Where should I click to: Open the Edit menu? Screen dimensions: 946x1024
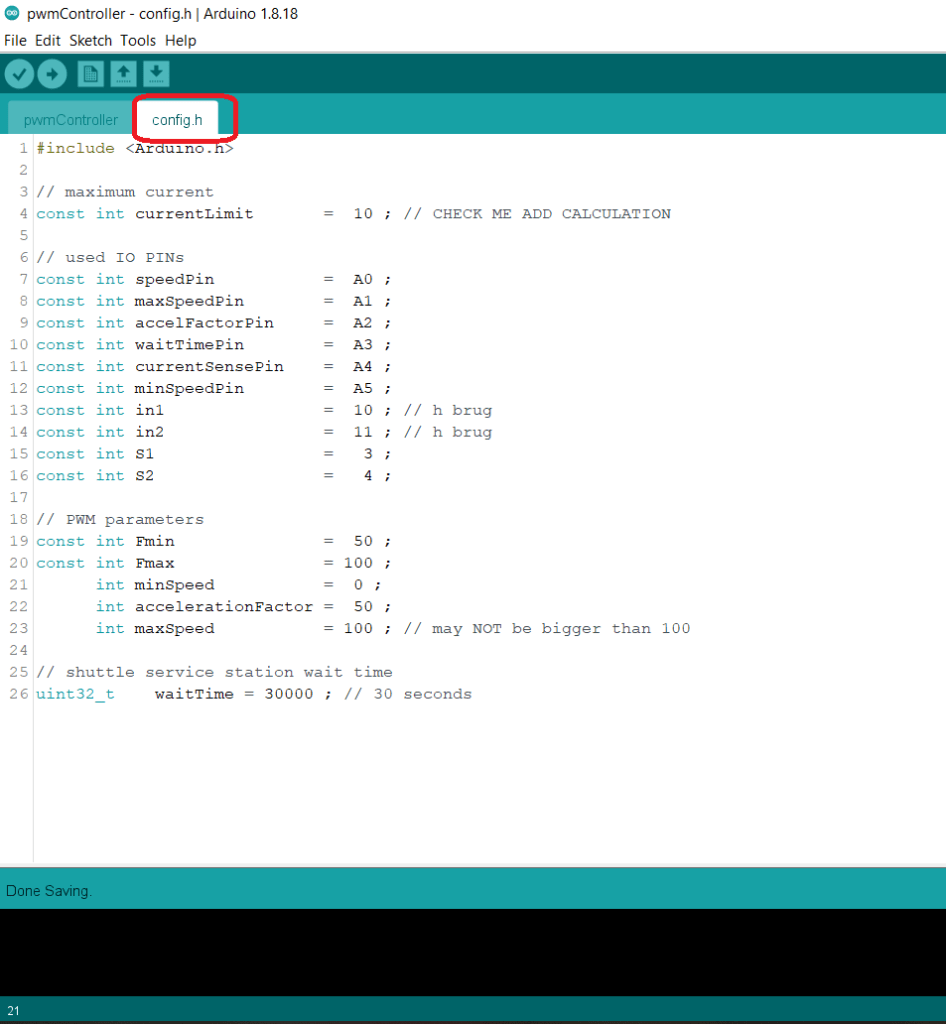click(47, 41)
